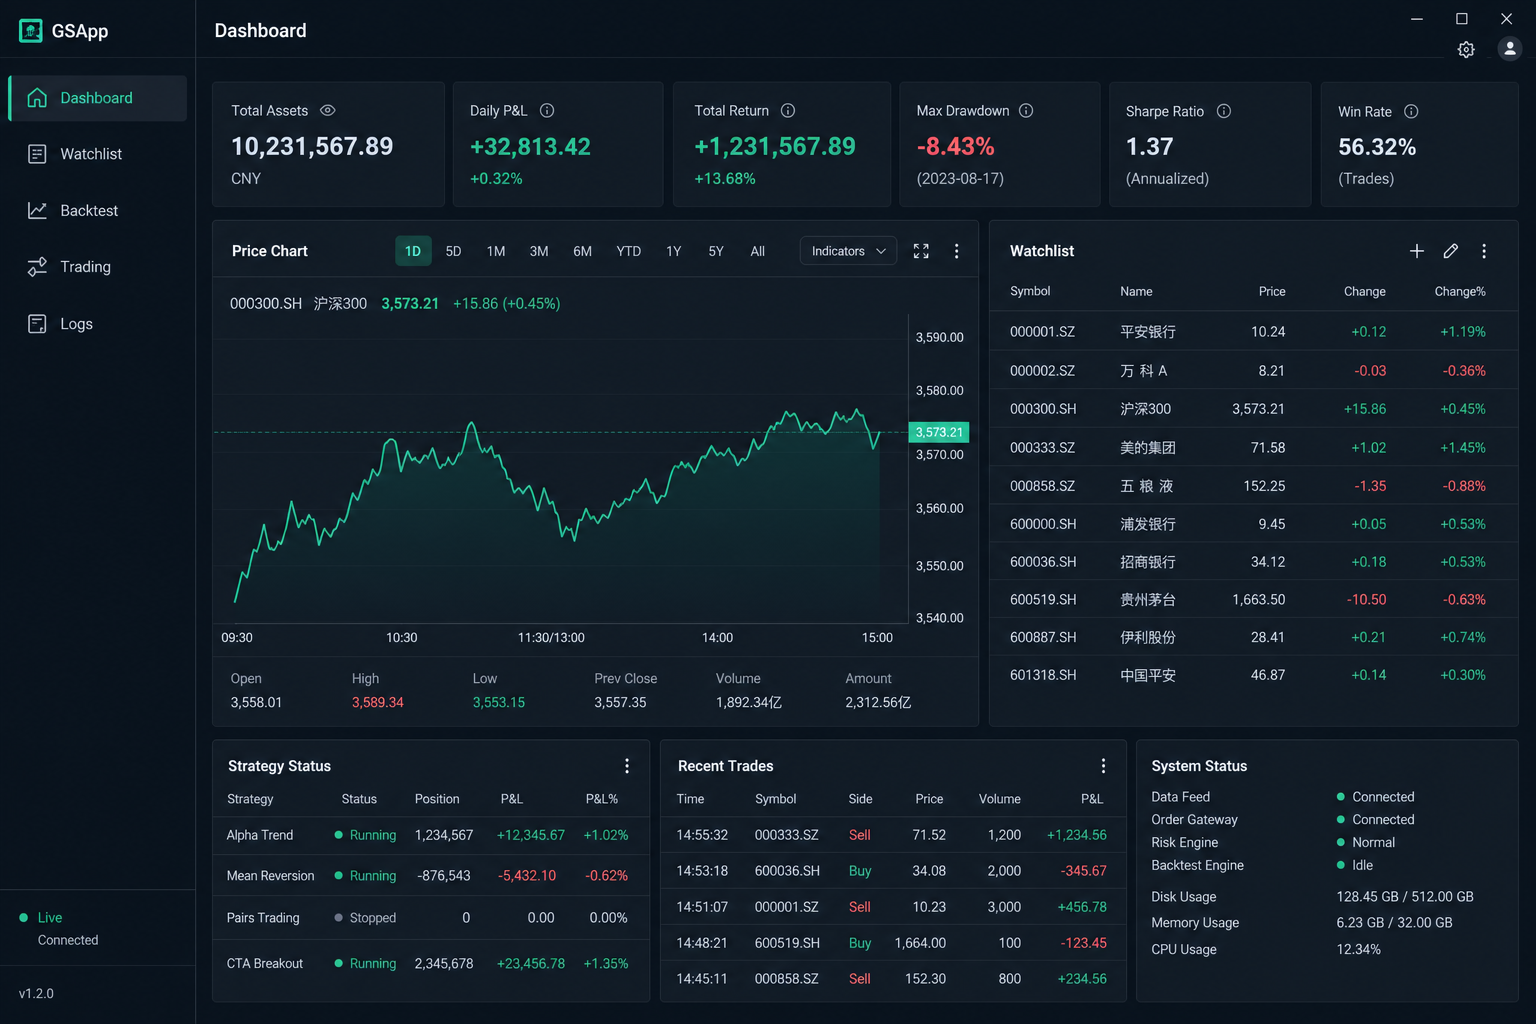Click the Win Rate info icon
This screenshot has height=1024, width=1536.
1411,111
